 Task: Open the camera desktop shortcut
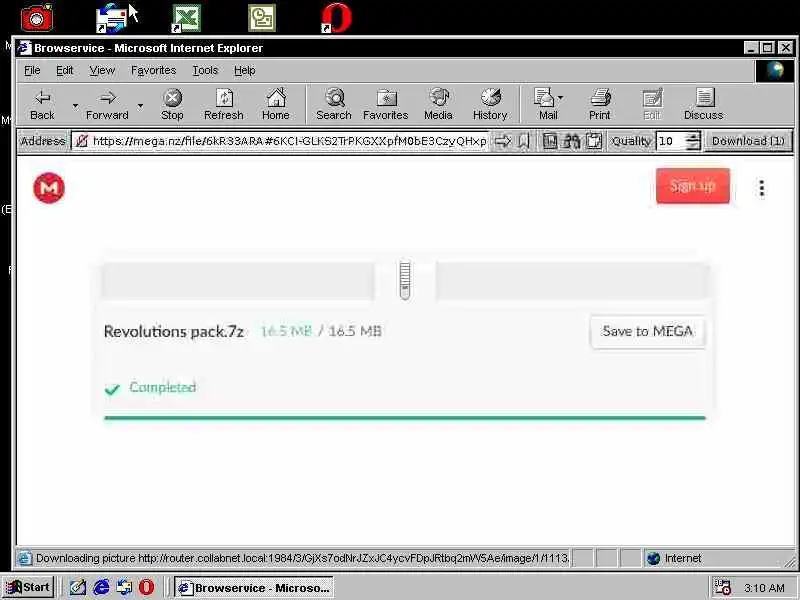(x=37, y=18)
